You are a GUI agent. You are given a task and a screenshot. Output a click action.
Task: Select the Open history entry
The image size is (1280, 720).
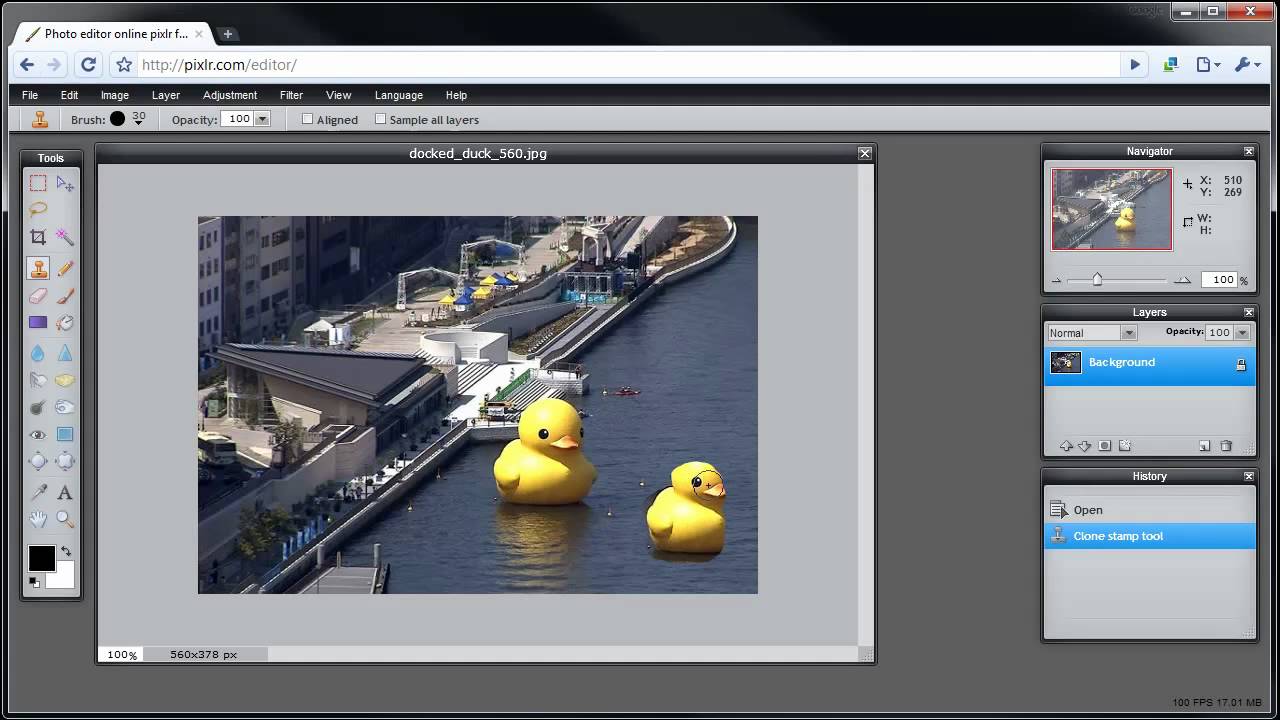[1150, 510]
